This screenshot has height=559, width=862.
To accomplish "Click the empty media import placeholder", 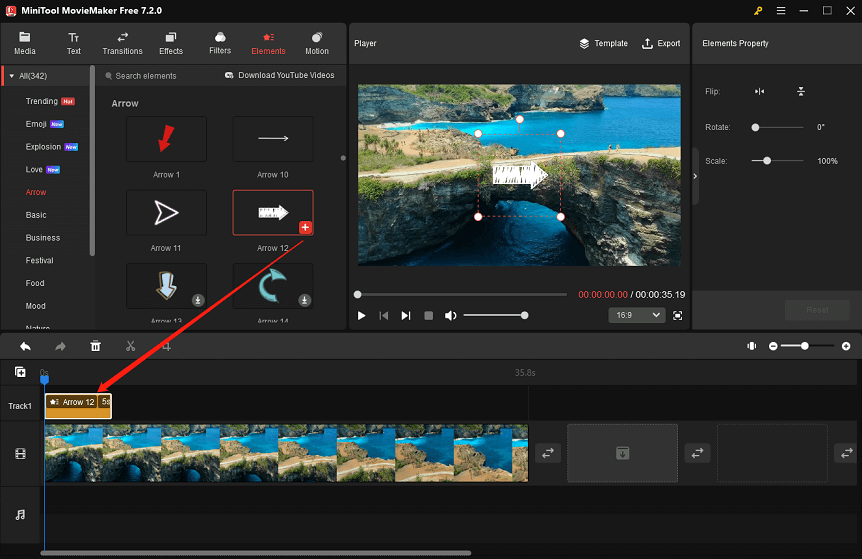I will coord(622,453).
